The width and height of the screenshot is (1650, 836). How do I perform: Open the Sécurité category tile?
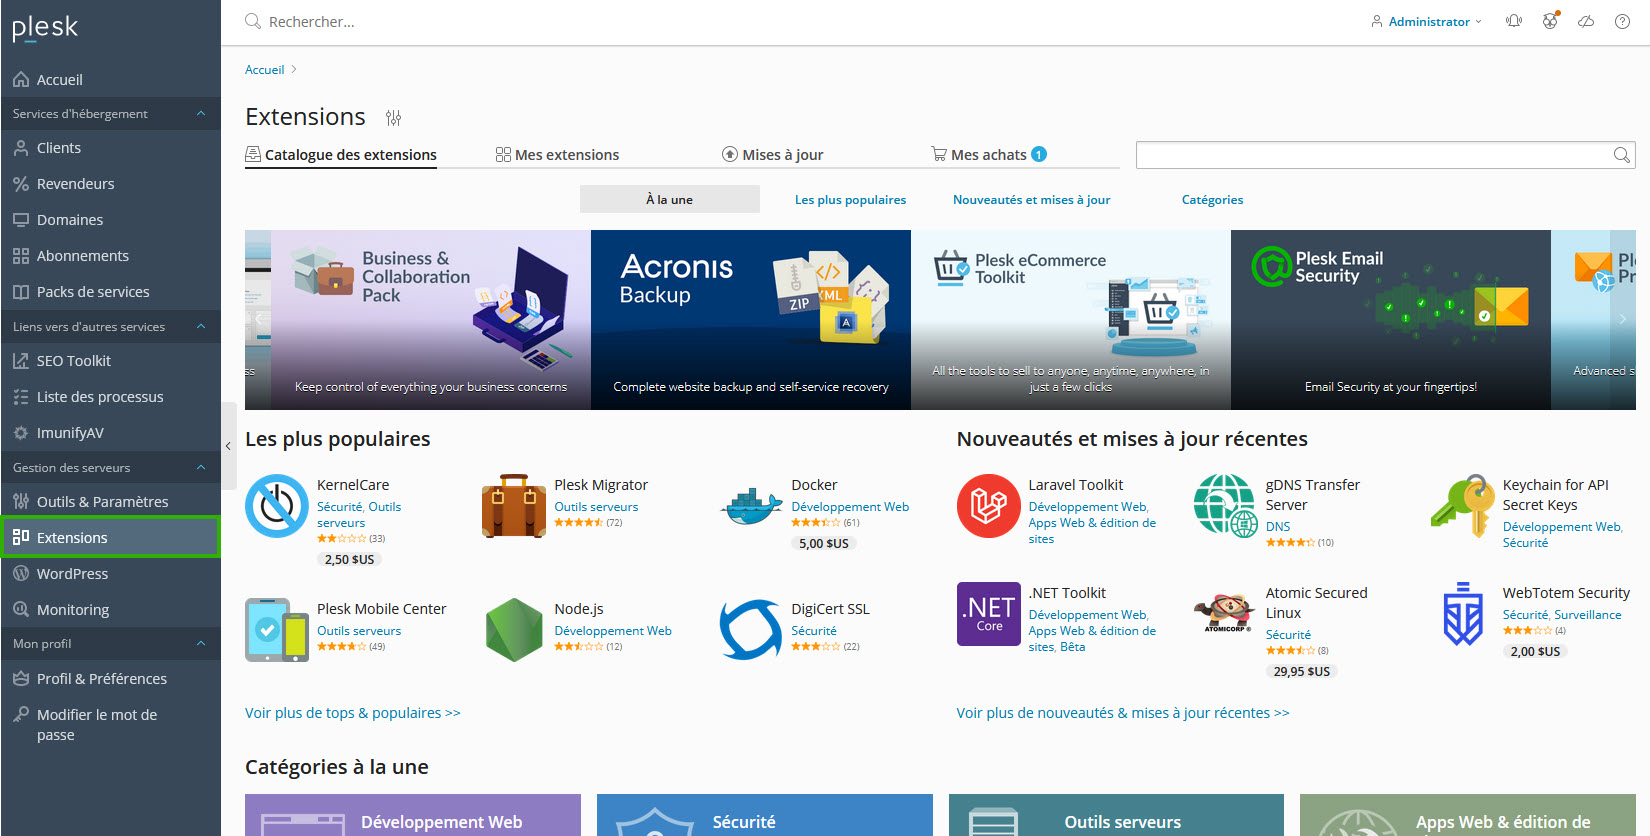tap(765, 815)
